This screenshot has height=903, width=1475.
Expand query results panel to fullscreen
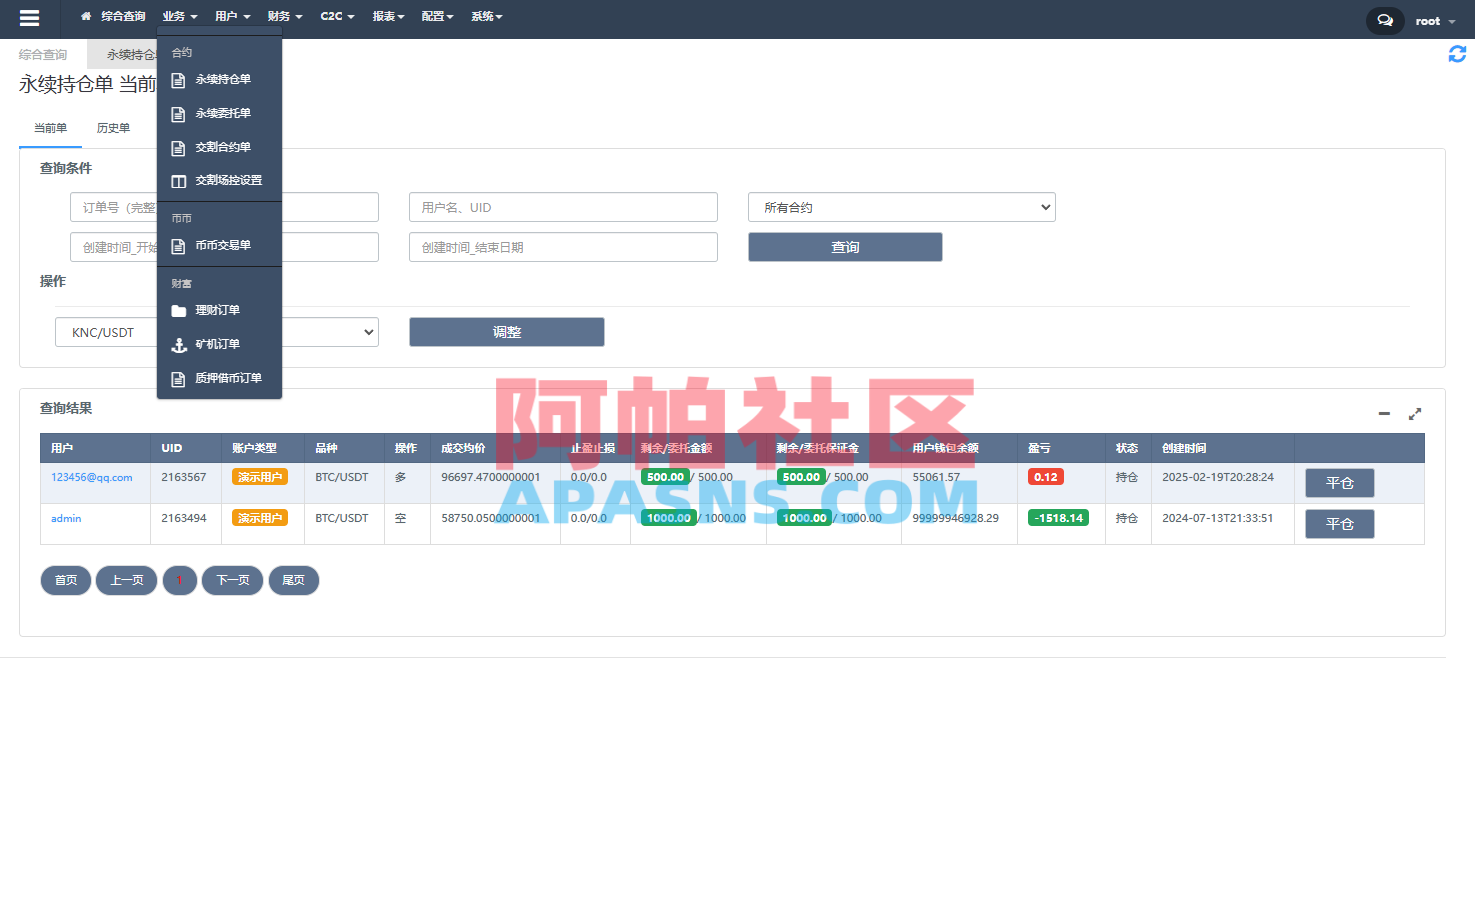coord(1415,413)
